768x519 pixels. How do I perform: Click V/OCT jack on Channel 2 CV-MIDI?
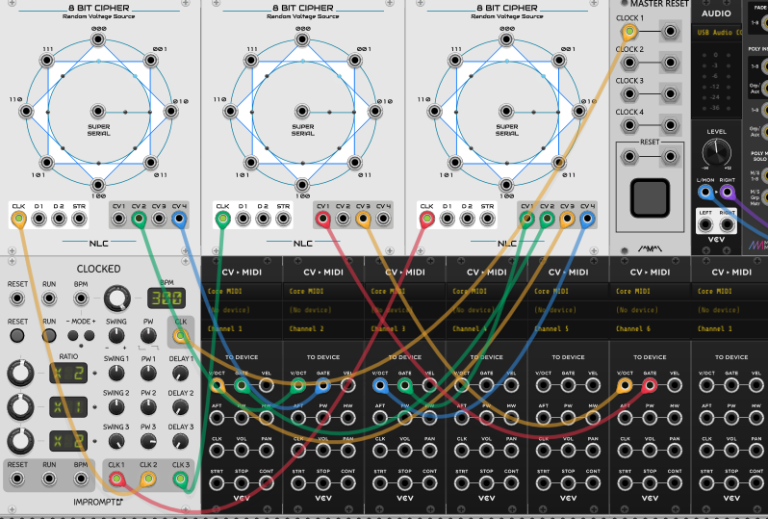click(x=298, y=386)
